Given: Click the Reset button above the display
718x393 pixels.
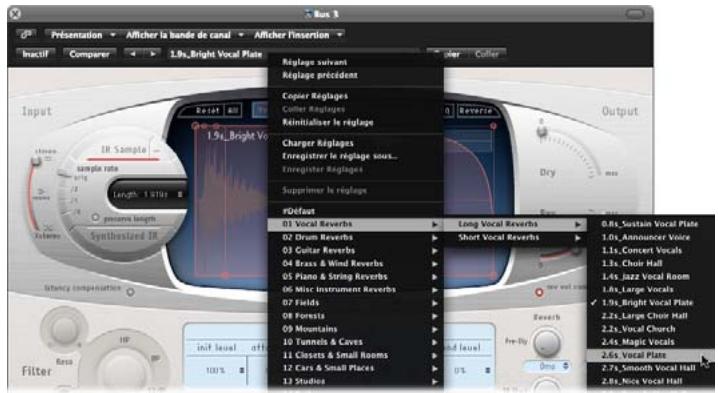Looking at the screenshot, I should coord(206,111).
